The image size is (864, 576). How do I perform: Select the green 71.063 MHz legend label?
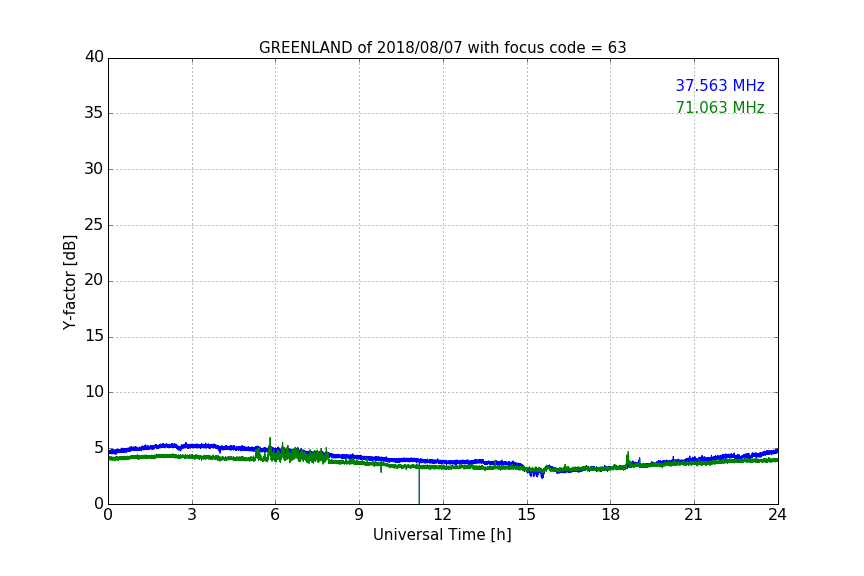[720, 107]
